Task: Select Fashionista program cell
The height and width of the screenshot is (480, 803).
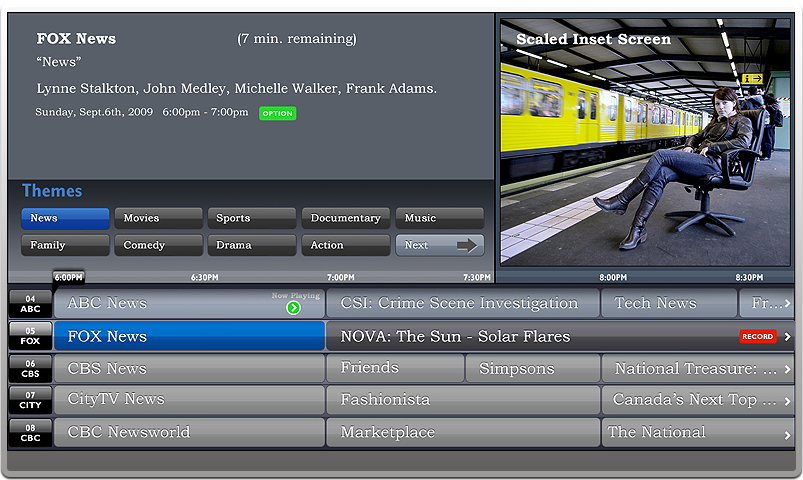Action: click(463, 400)
